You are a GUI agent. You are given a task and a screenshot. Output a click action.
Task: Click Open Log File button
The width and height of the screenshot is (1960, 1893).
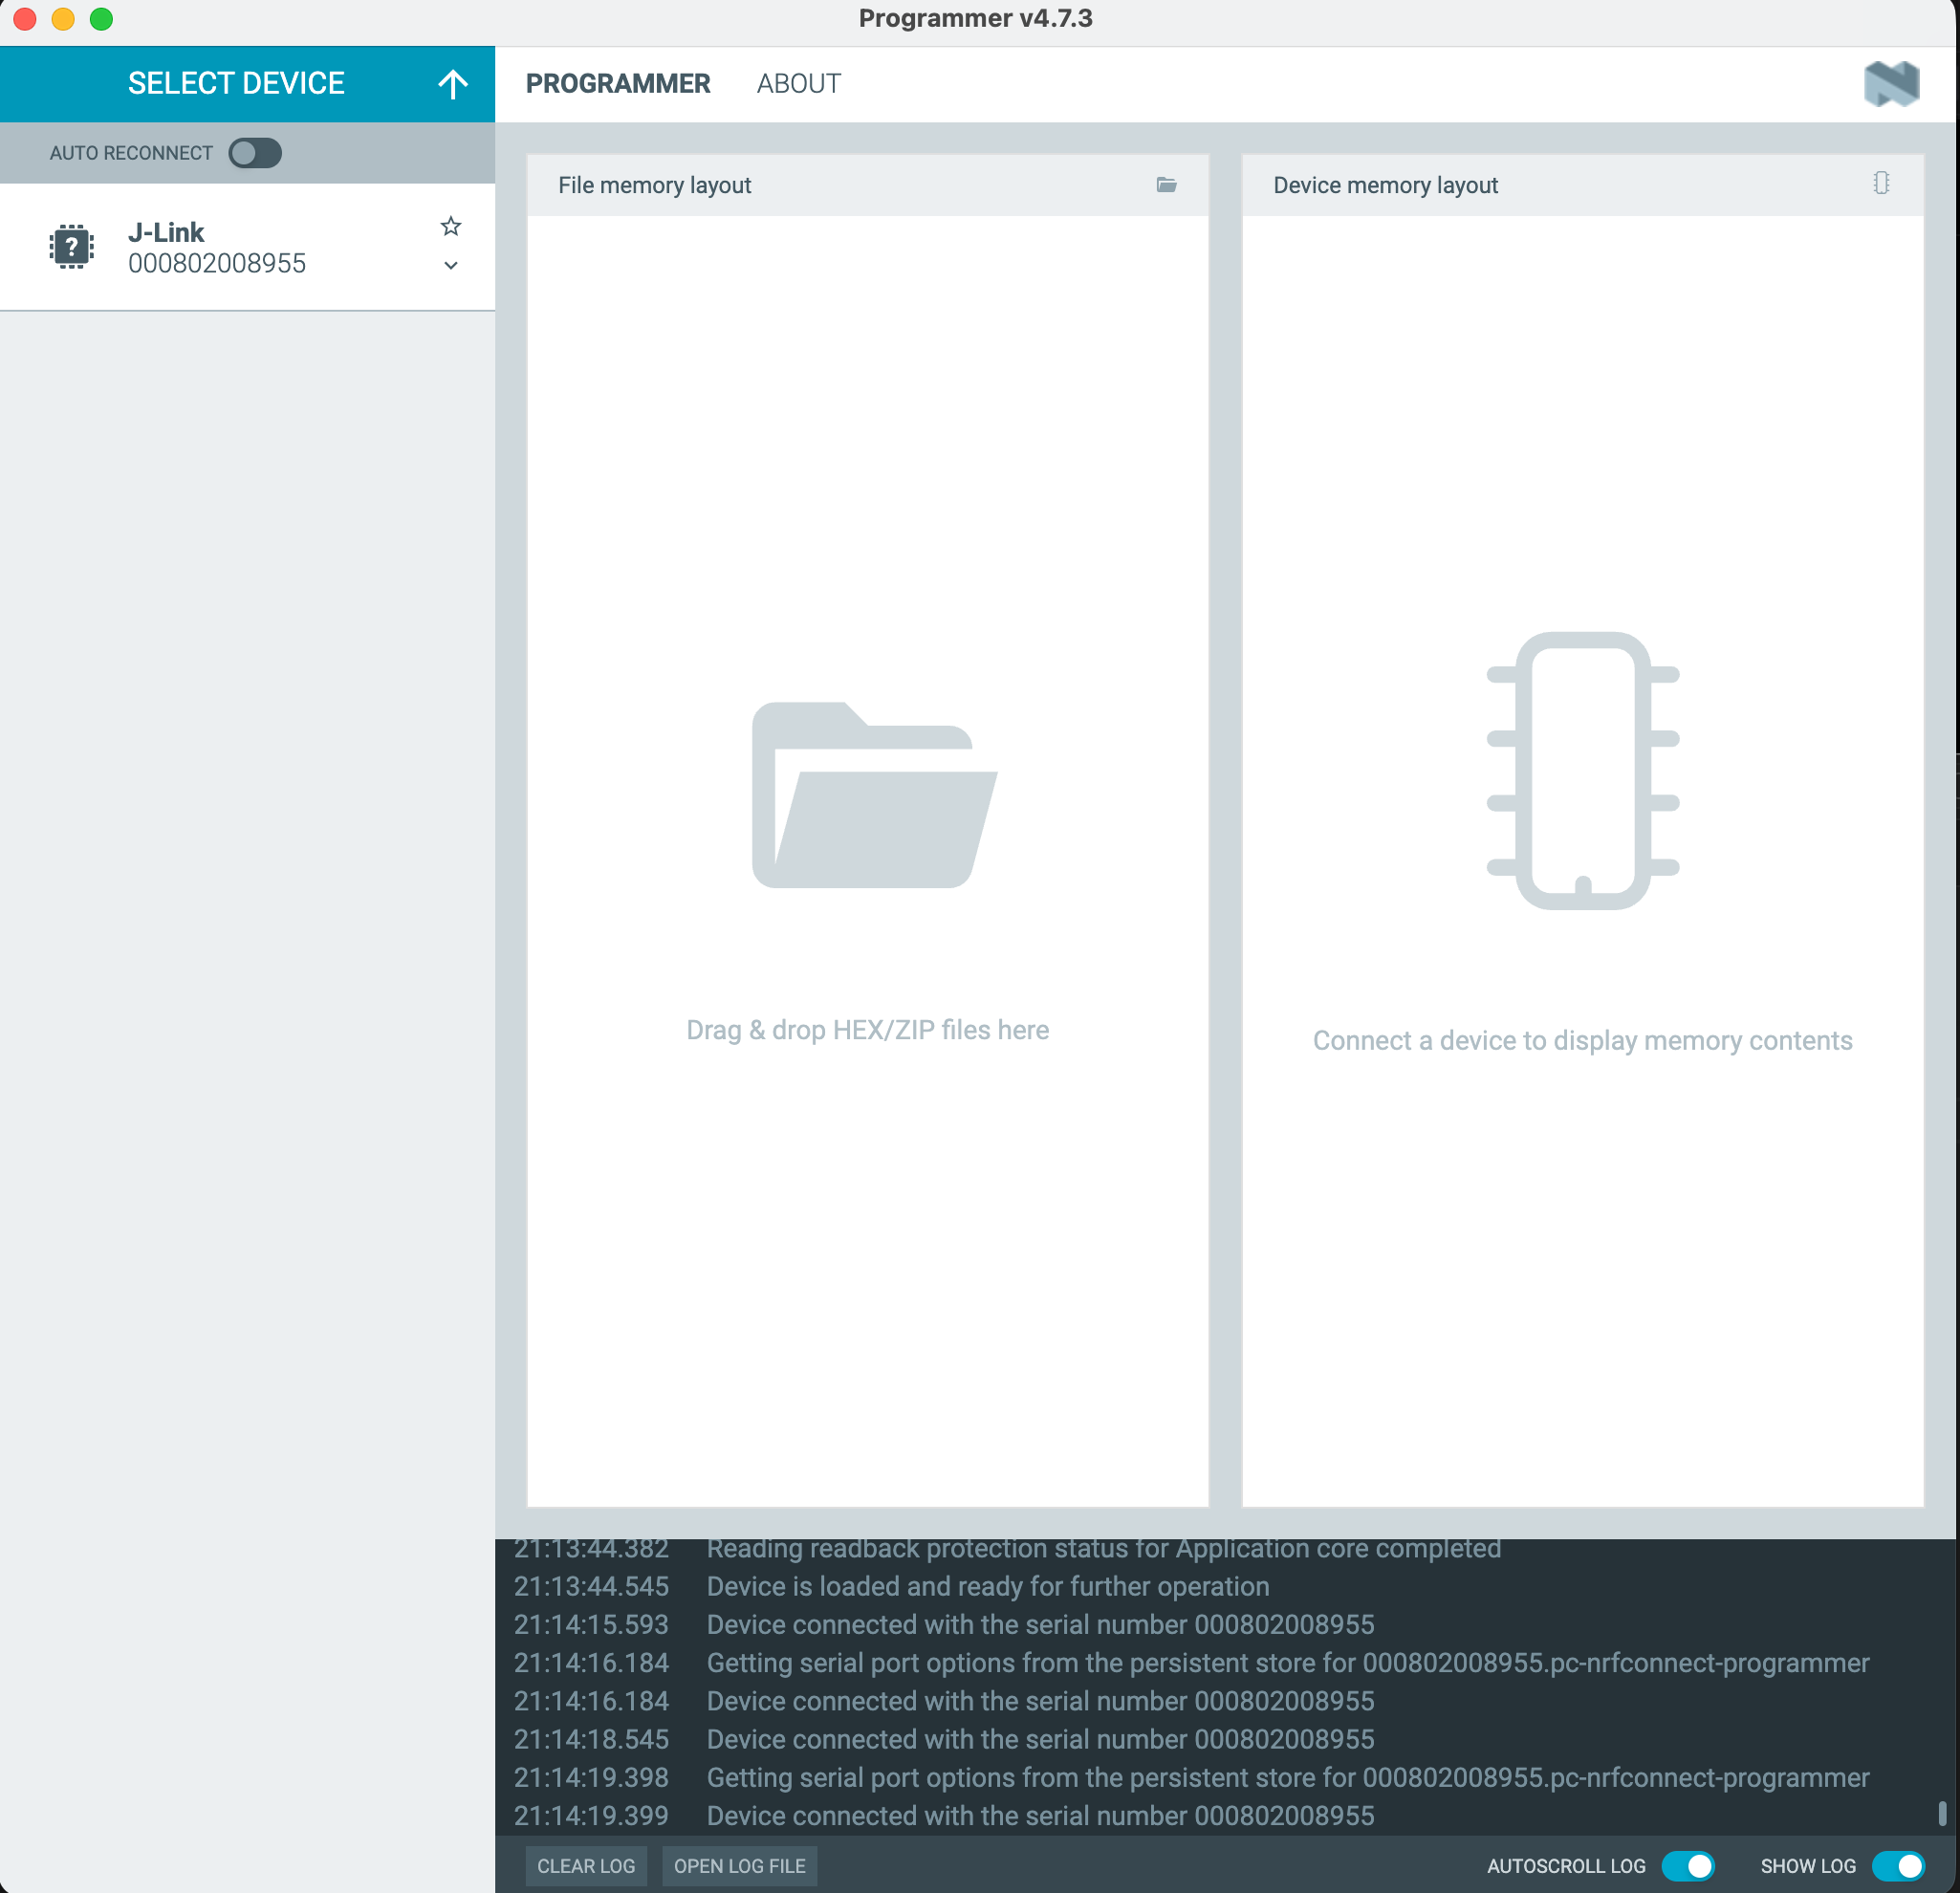click(739, 1866)
